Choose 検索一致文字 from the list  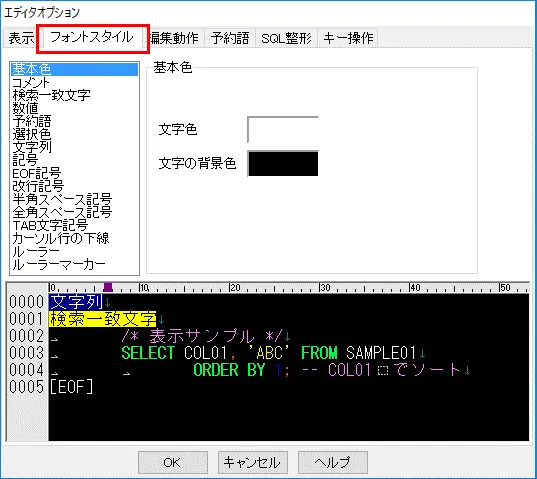click(x=75, y=95)
